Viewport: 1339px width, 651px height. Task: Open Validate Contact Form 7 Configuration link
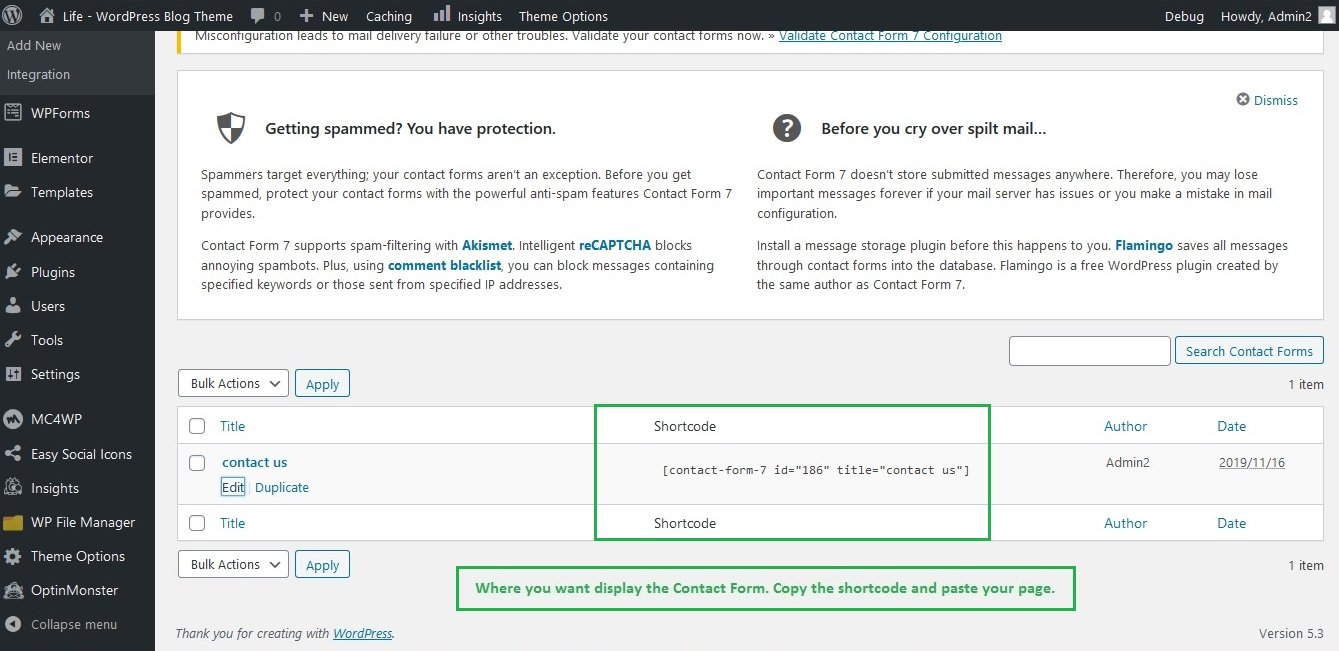pyautogui.click(x=890, y=36)
